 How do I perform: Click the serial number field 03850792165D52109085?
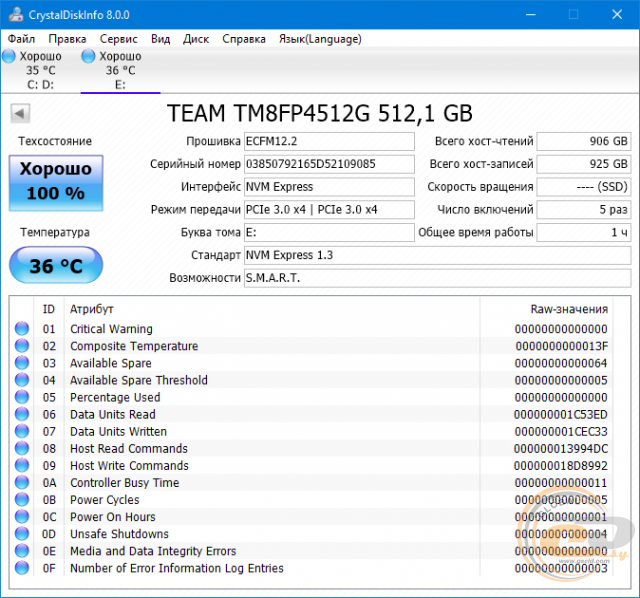329,164
